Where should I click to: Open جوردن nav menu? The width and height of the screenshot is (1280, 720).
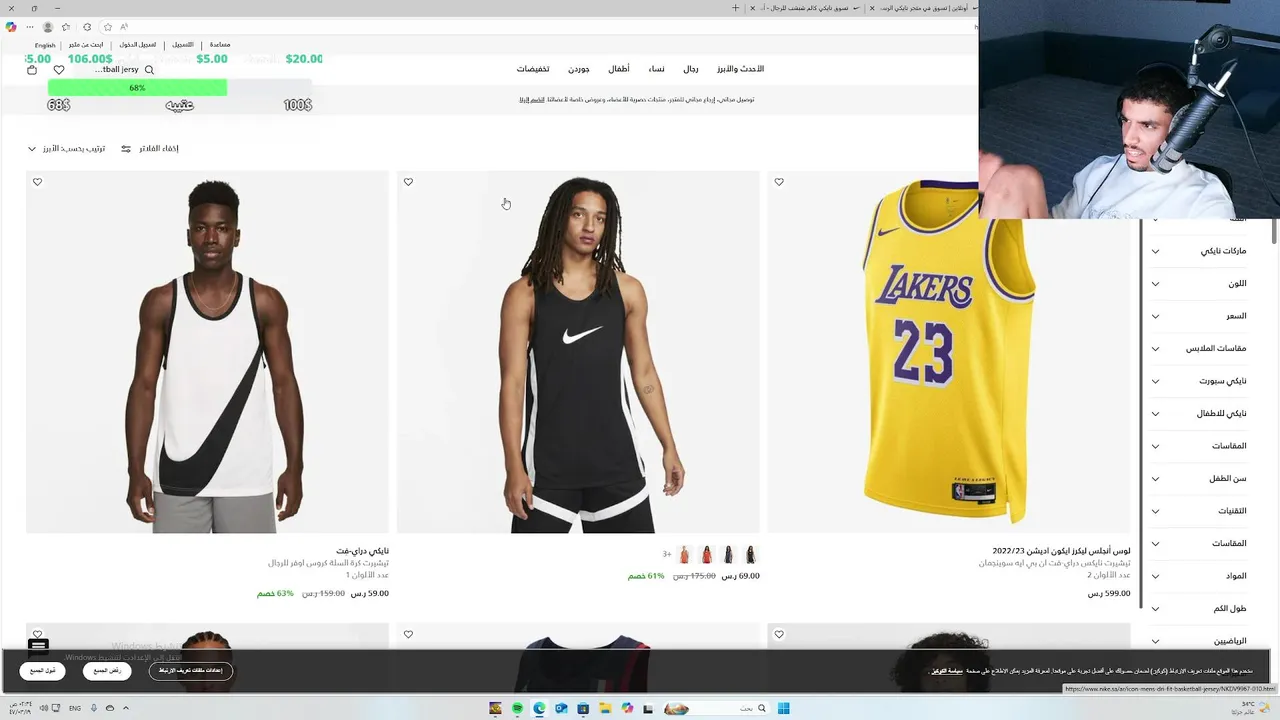pos(578,69)
